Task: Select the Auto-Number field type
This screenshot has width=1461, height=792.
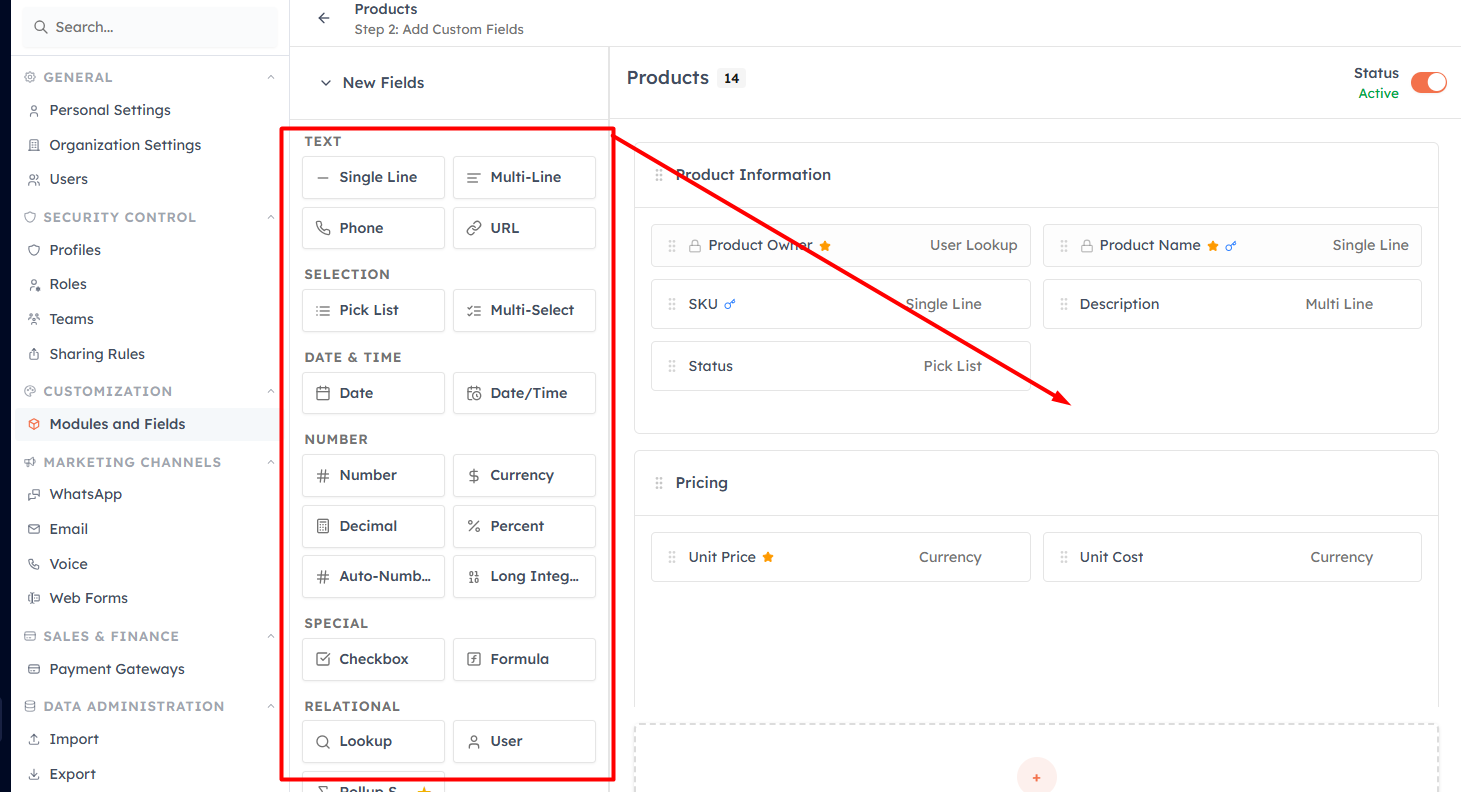Action: (x=373, y=576)
